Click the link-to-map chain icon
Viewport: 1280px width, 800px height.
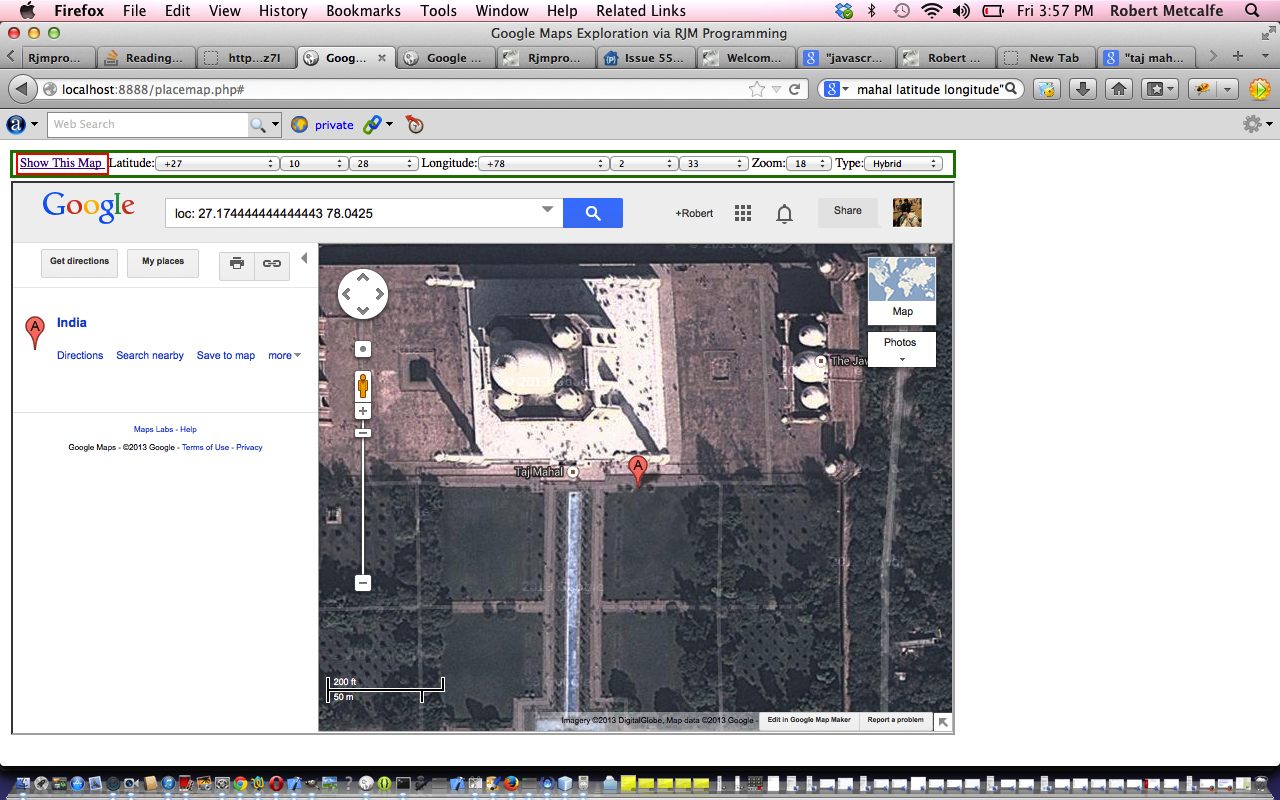click(x=271, y=263)
